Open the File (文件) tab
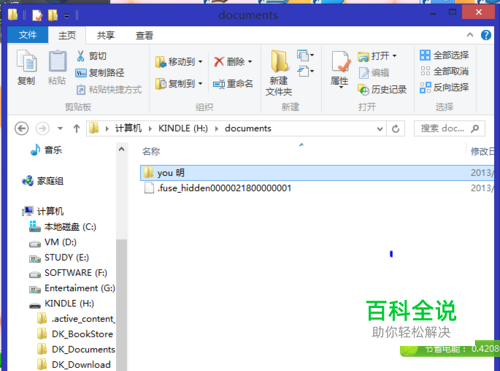Viewport: 500px width, 371px height. tap(28, 35)
